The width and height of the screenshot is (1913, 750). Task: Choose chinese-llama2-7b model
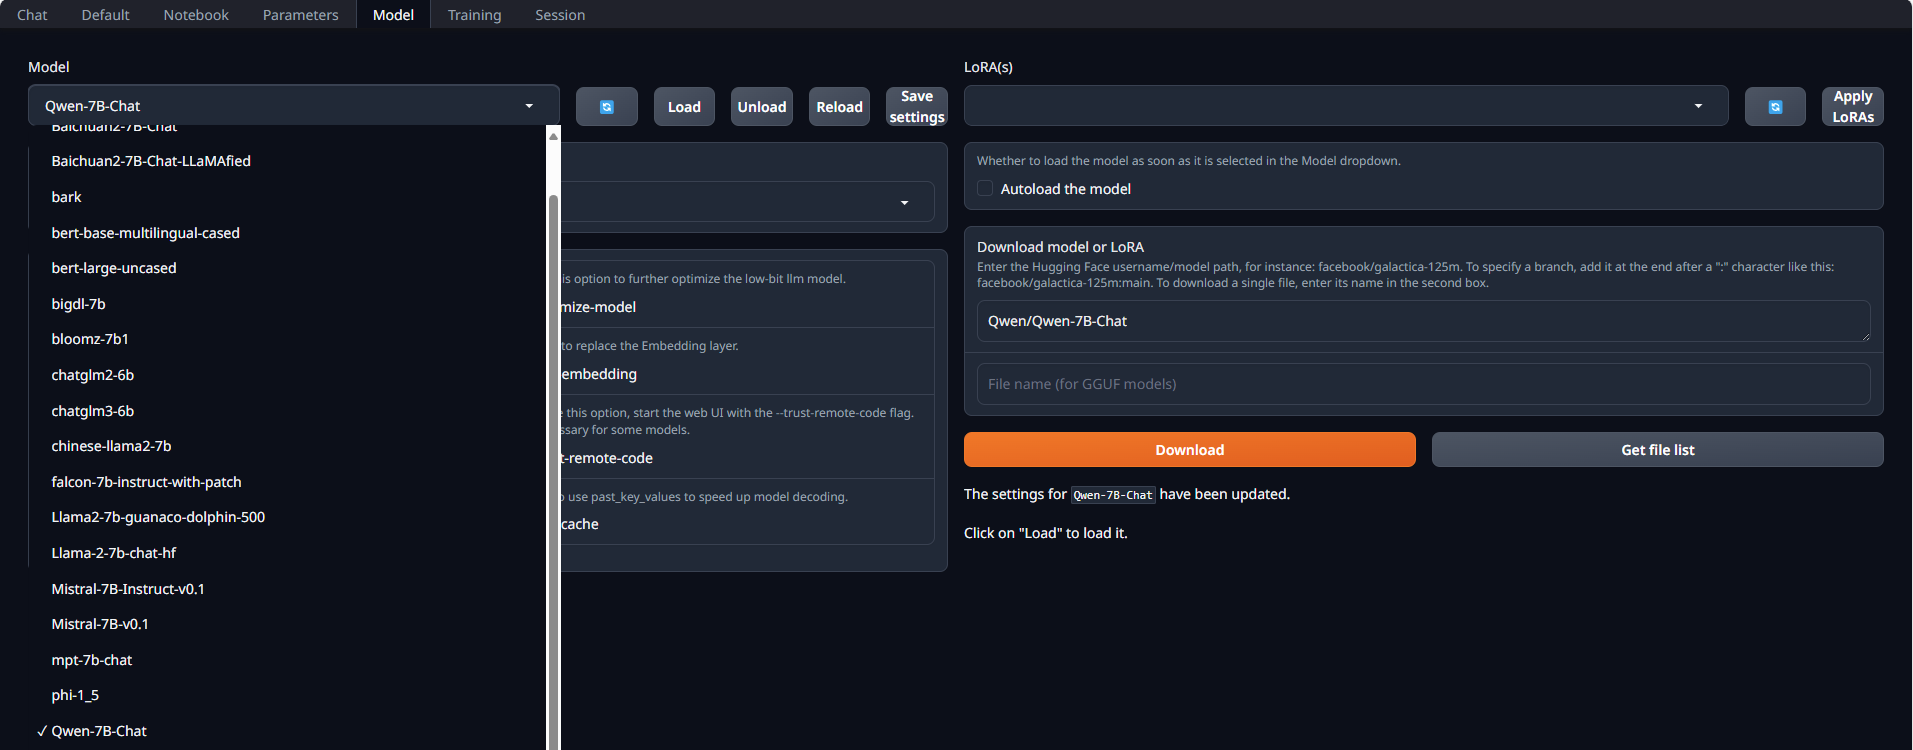click(x=288, y=446)
